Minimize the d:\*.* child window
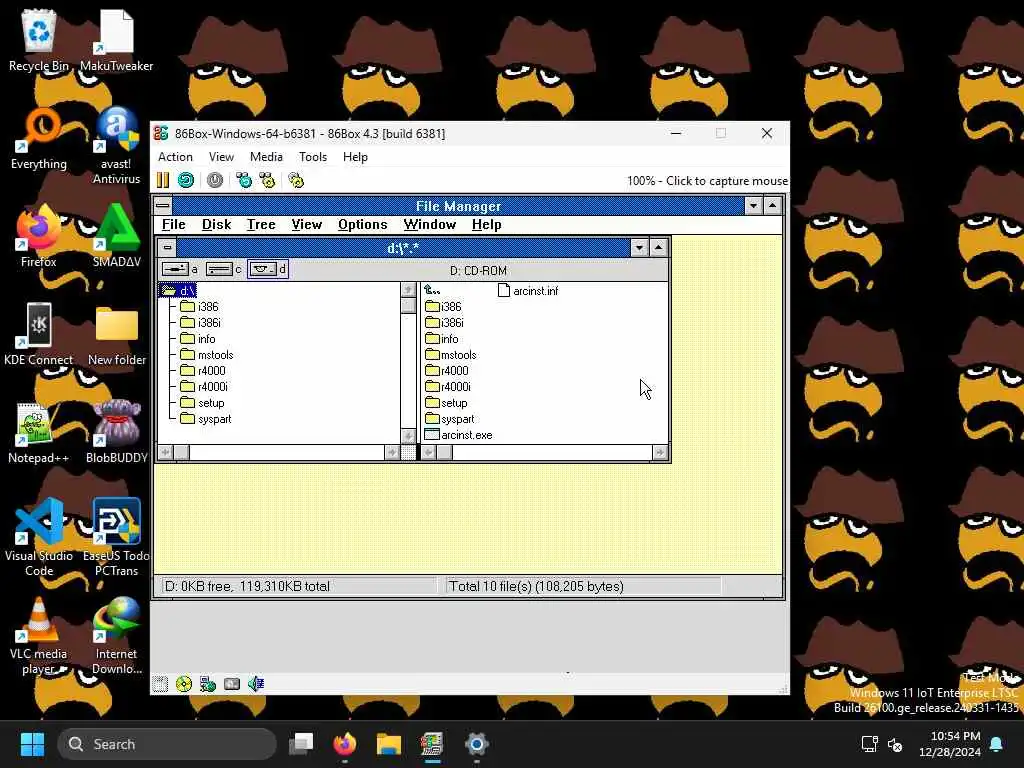 [639, 248]
